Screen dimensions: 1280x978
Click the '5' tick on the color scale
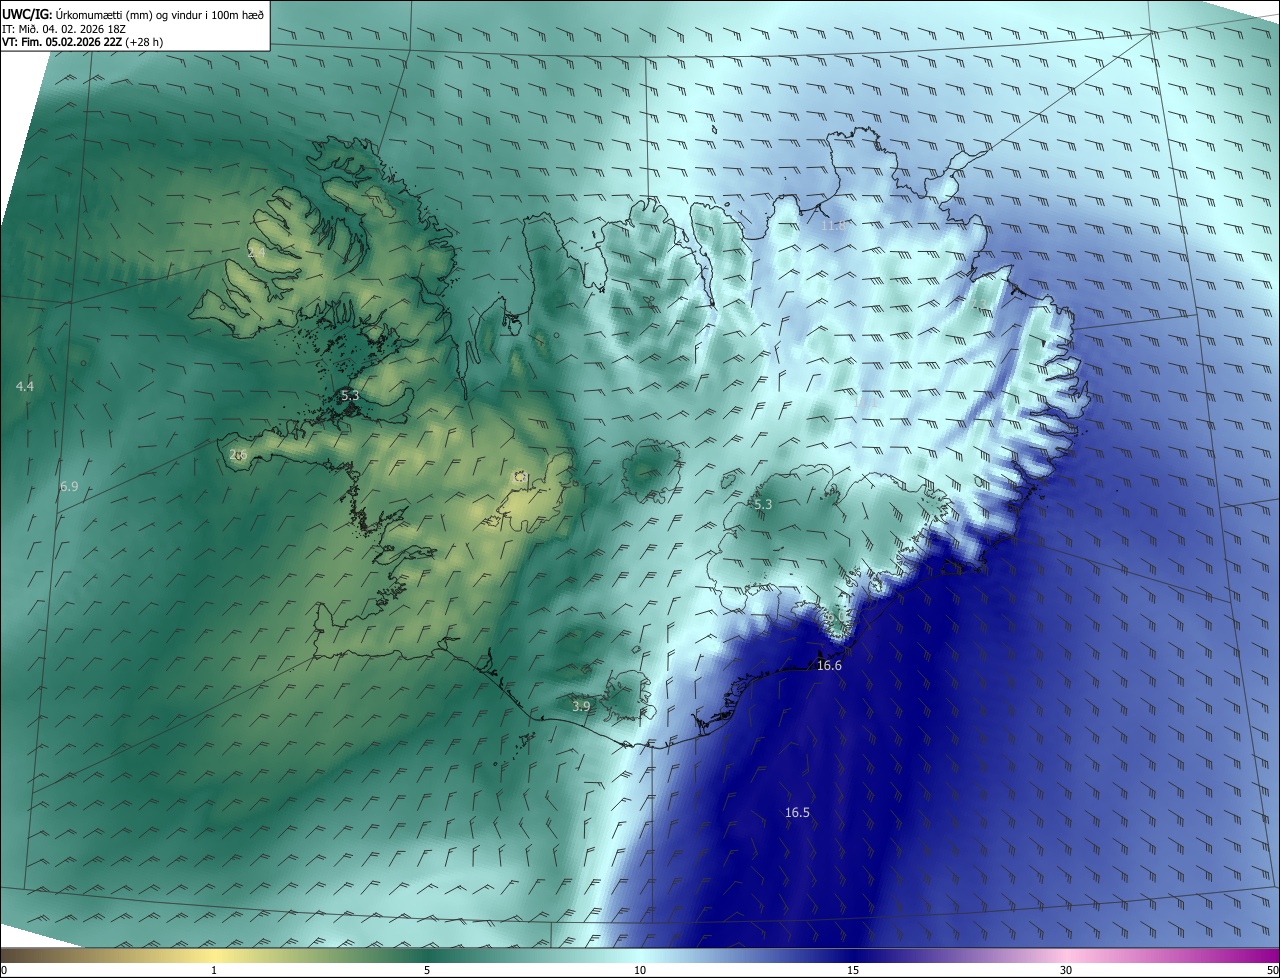427,970
